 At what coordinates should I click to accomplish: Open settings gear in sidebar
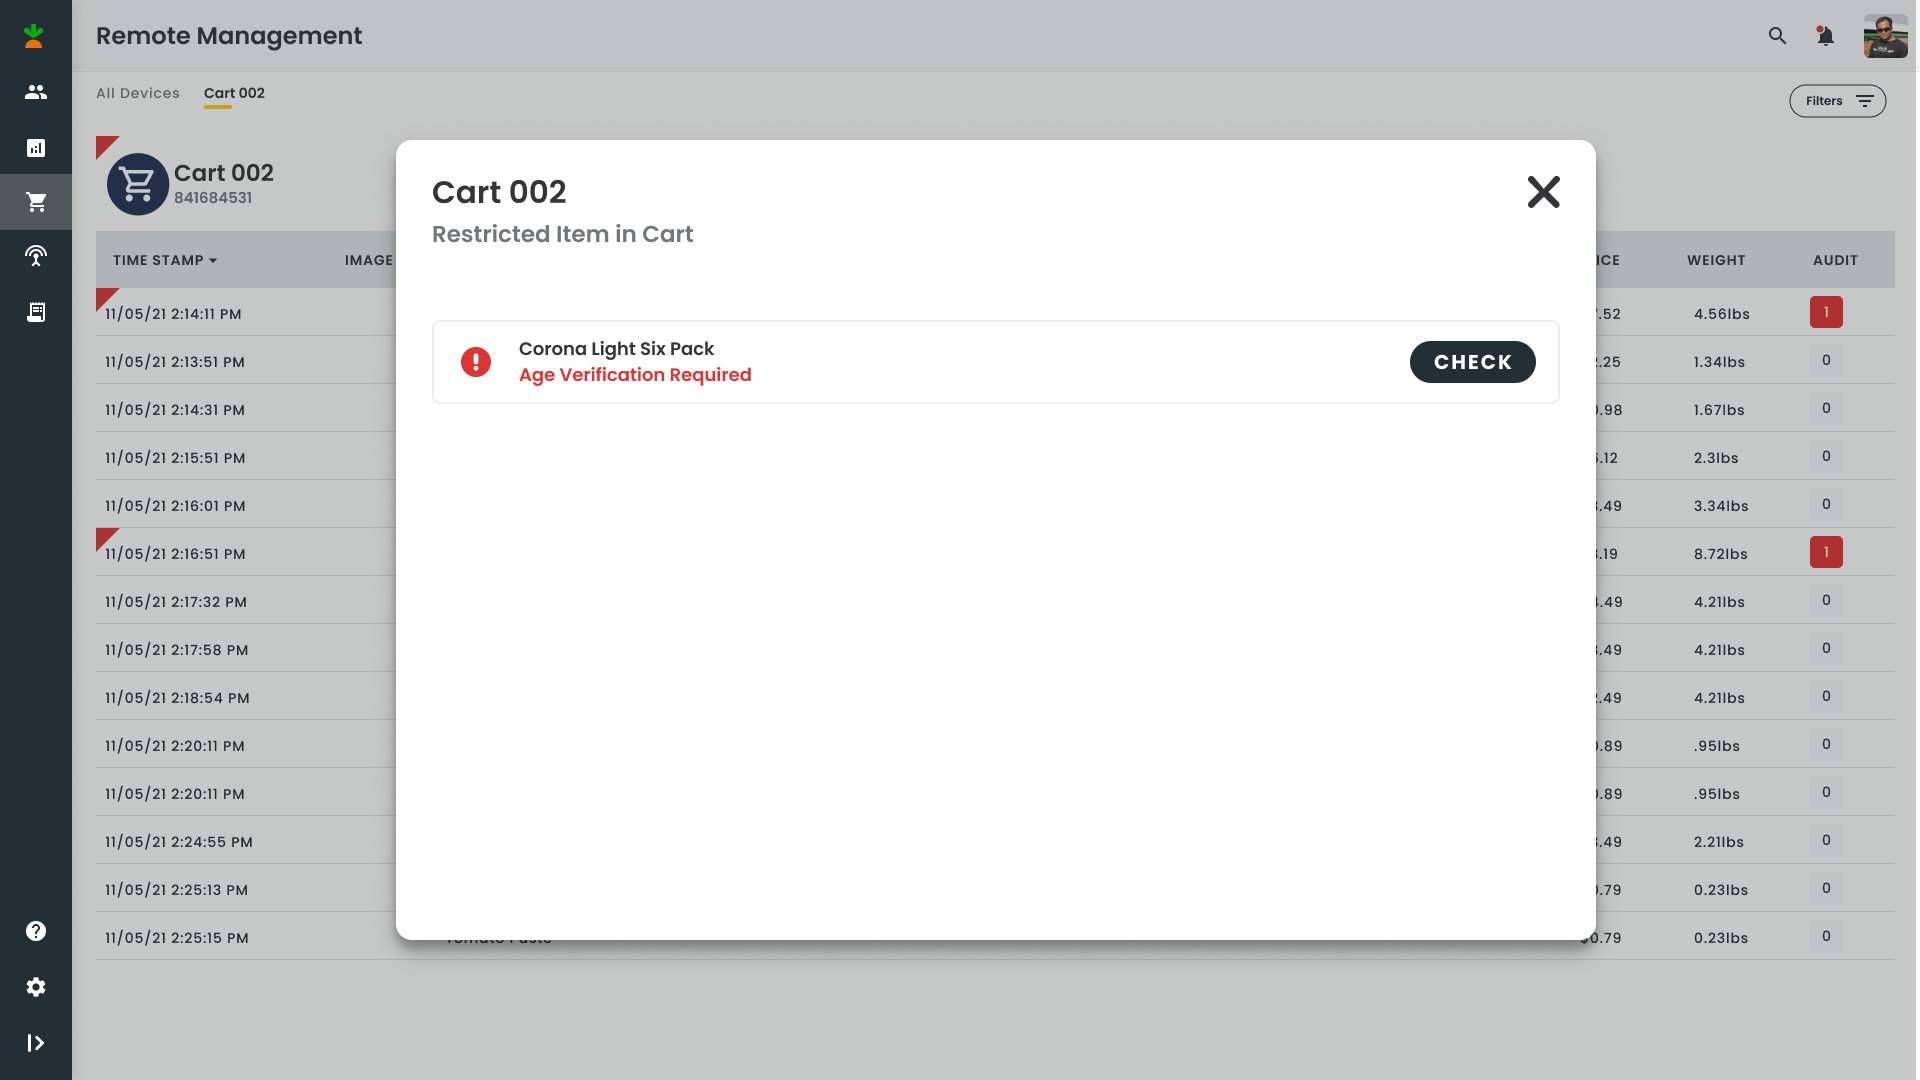tap(36, 987)
